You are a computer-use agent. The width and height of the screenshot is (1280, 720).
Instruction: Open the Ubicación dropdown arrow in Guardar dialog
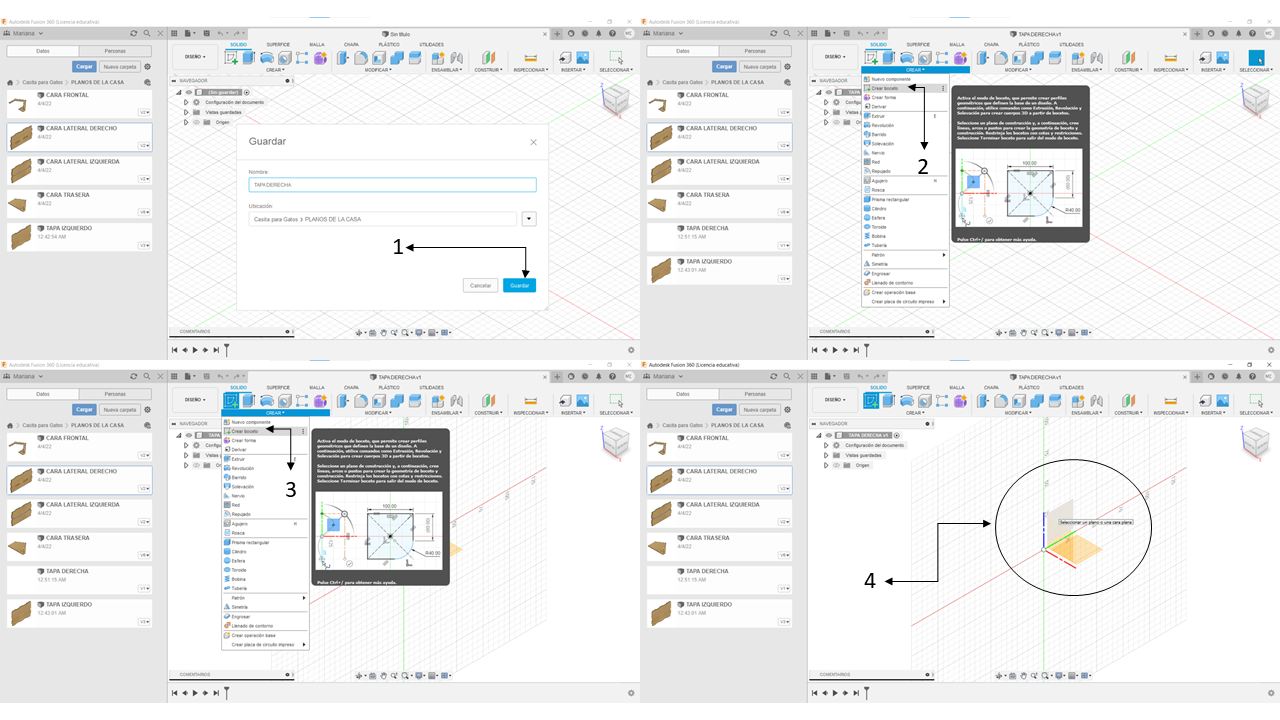click(529, 219)
